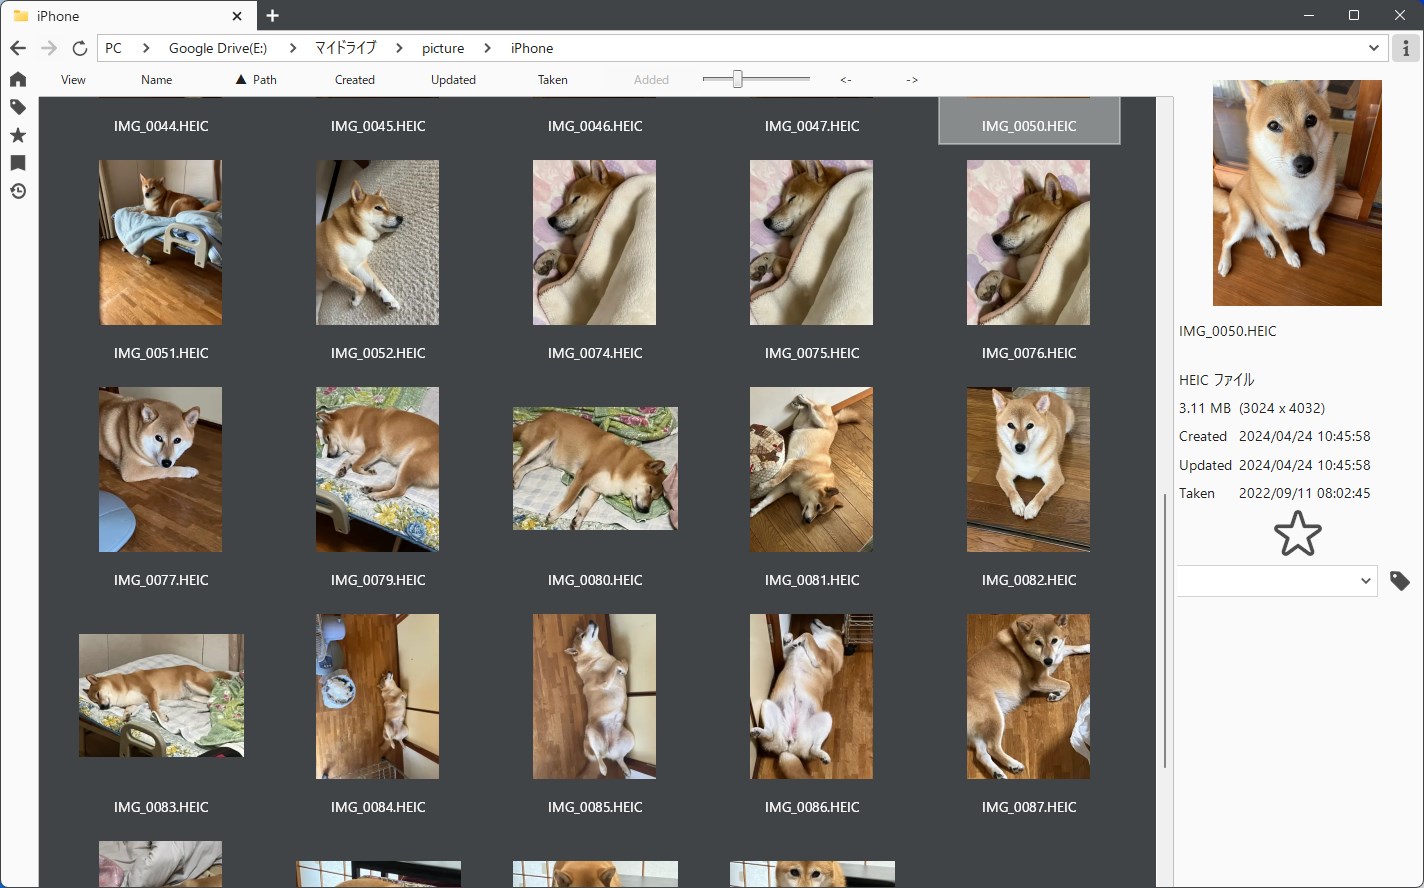Screen dimensions: 1424x888
Task: Click the Google Drive(E:) breadcrumb
Action: 218,48
